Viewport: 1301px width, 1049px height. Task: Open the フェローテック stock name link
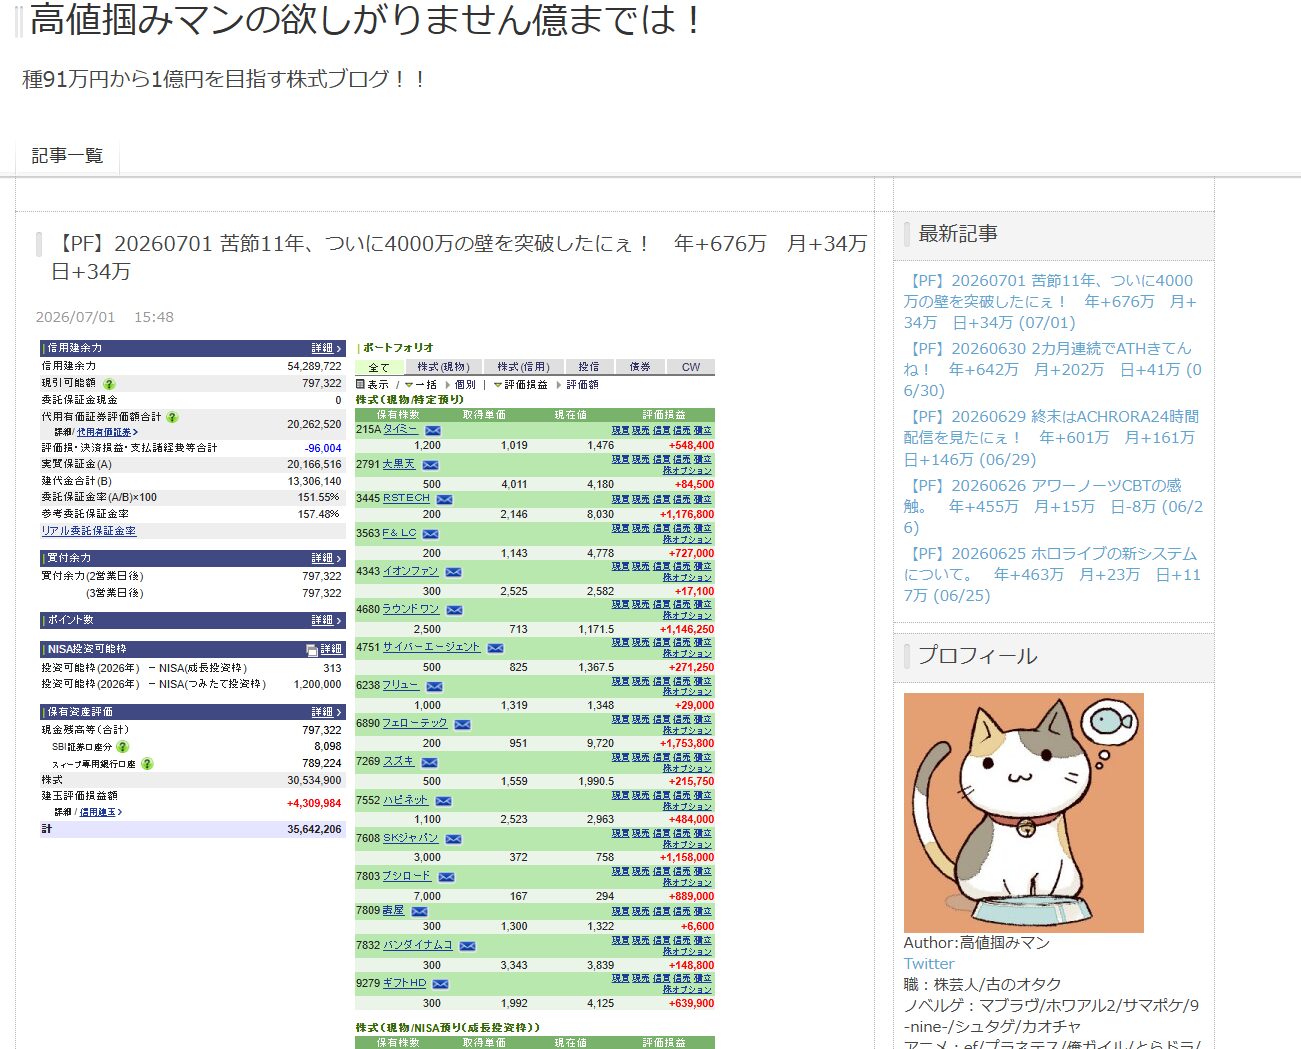click(415, 723)
